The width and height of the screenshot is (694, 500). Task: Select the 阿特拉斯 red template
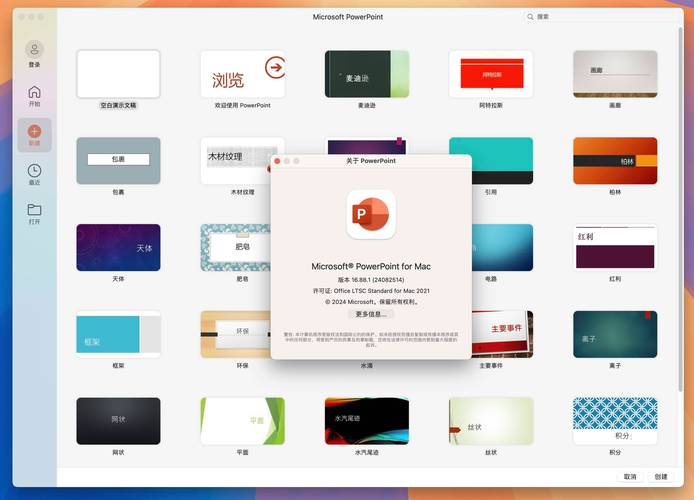(x=490, y=74)
